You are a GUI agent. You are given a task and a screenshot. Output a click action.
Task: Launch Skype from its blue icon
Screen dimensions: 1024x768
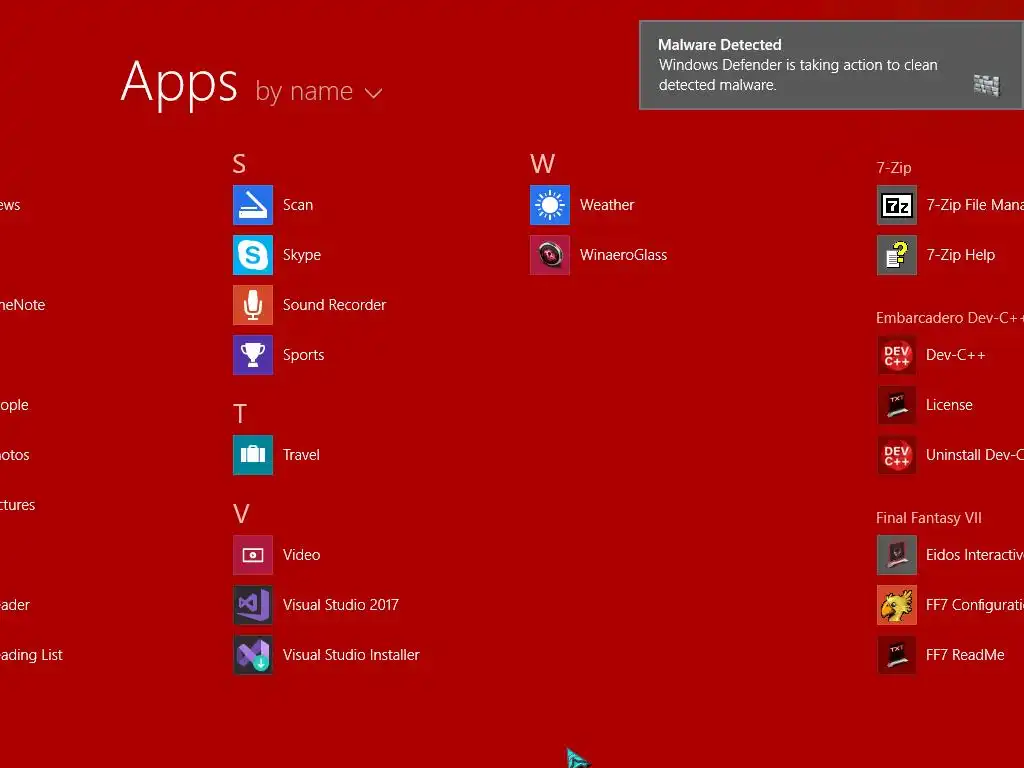pos(253,255)
